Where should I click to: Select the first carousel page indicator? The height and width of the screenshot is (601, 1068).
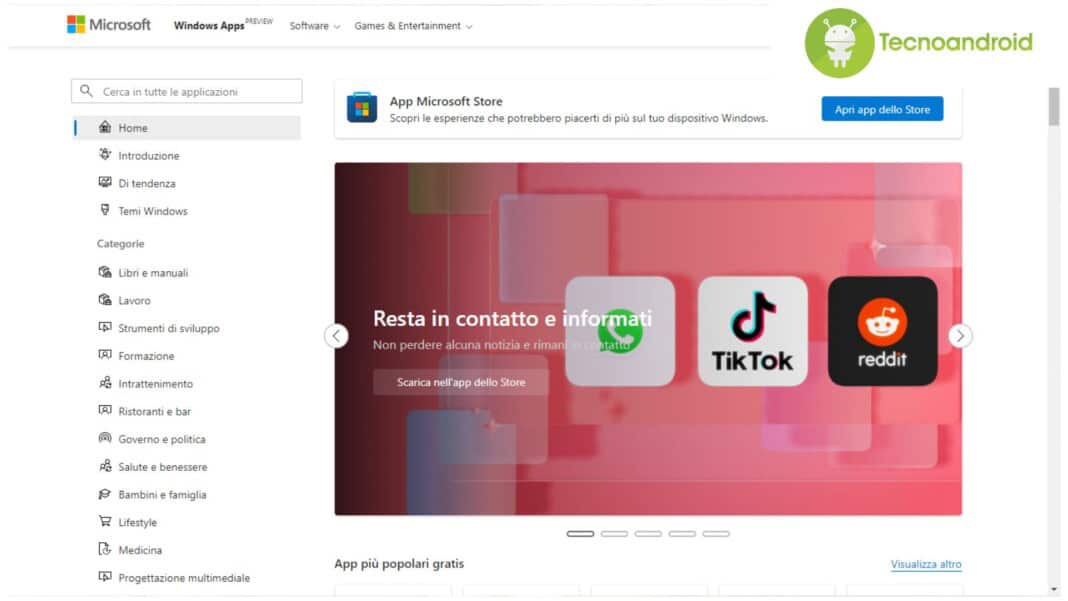click(x=580, y=534)
